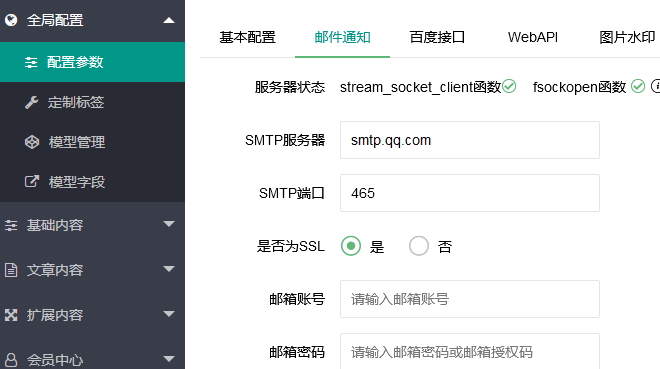660x369 pixels.
Task: Click the 邮箱账号 label
Action: click(x=297, y=299)
